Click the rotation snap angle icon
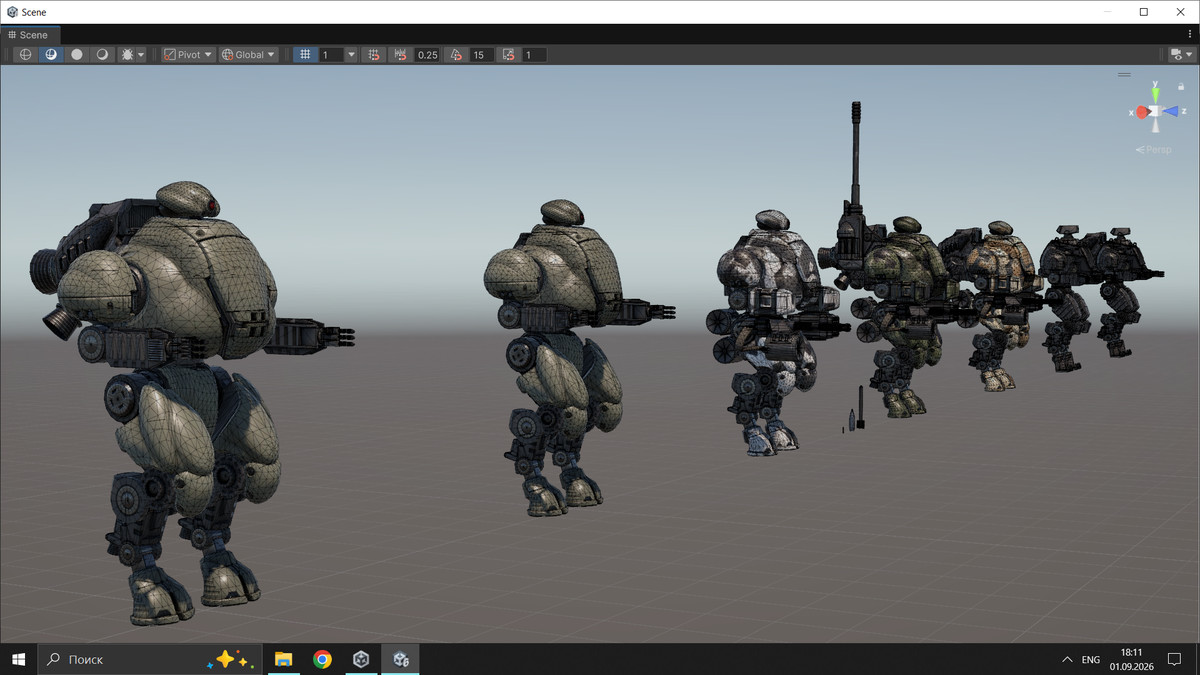This screenshot has width=1200, height=675. click(x=456, y=55)
